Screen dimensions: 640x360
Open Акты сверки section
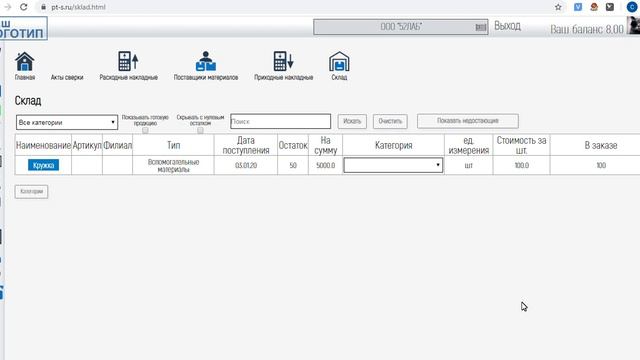(x=67, y=77)
